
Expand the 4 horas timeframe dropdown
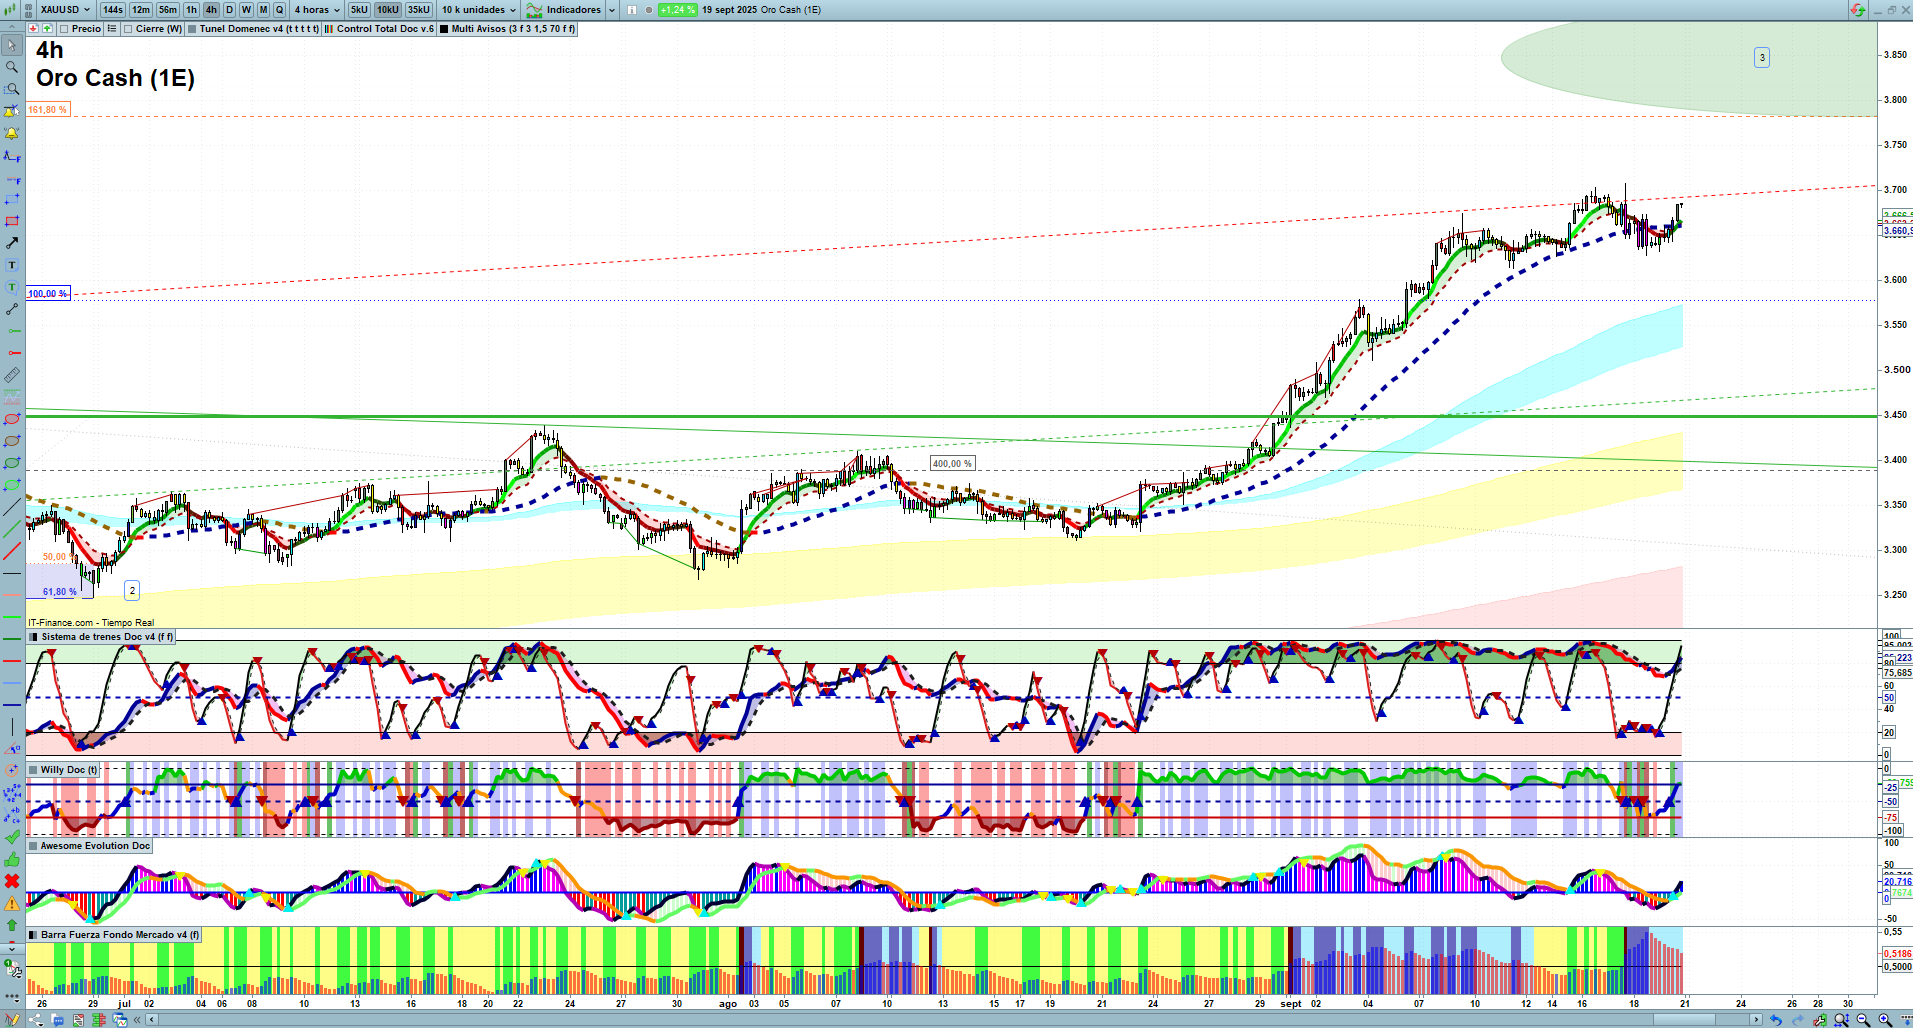pos(317,10)
